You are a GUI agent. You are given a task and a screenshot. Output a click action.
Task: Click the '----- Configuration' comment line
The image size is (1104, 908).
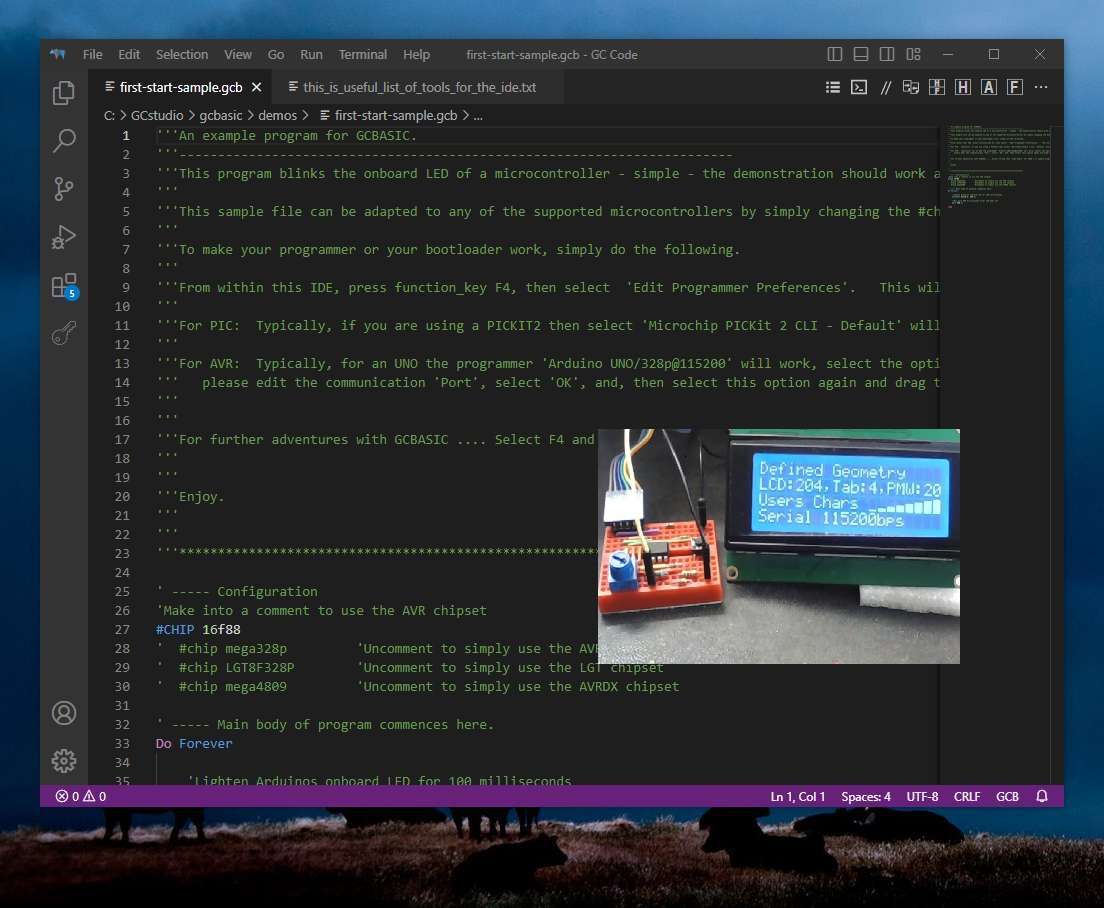(237, 591)
